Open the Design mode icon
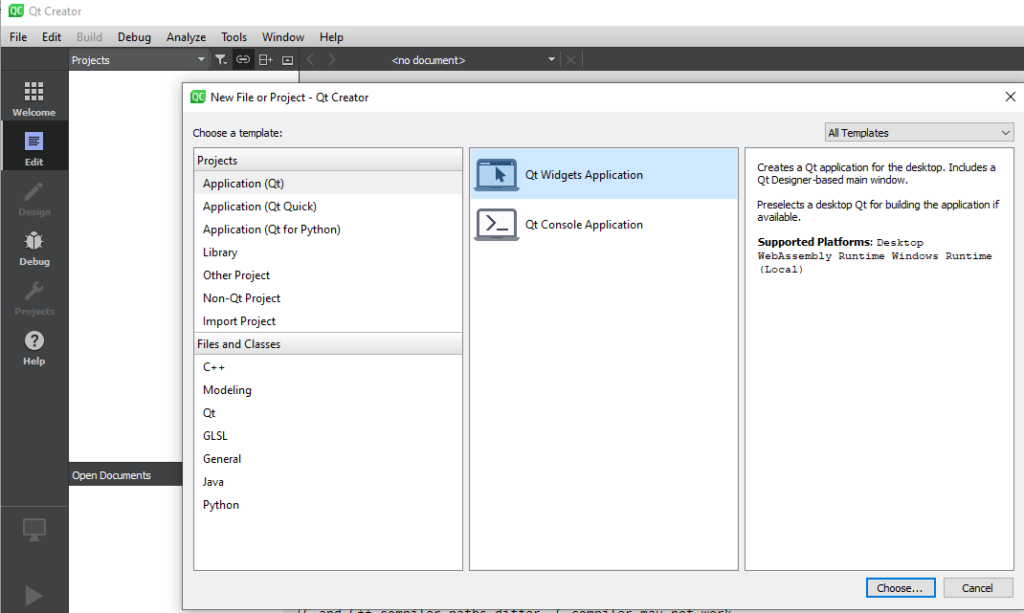 (34, 198)
